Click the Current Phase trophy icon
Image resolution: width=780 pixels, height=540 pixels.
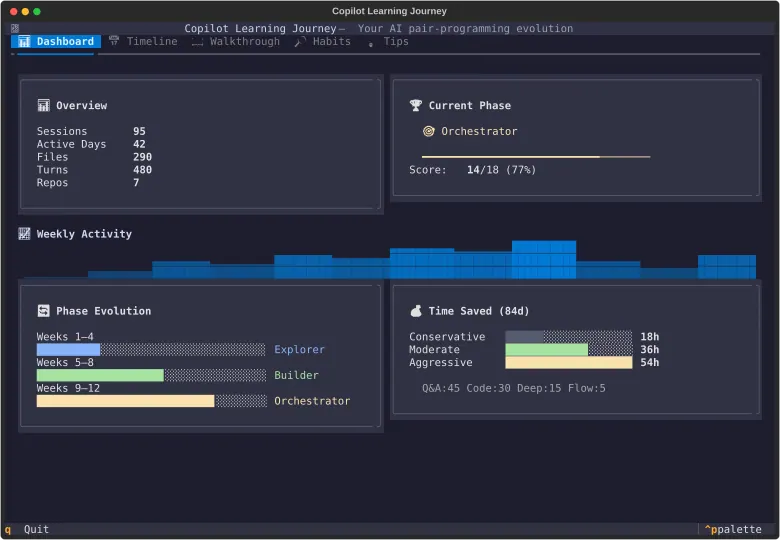(x=416, y=105)
